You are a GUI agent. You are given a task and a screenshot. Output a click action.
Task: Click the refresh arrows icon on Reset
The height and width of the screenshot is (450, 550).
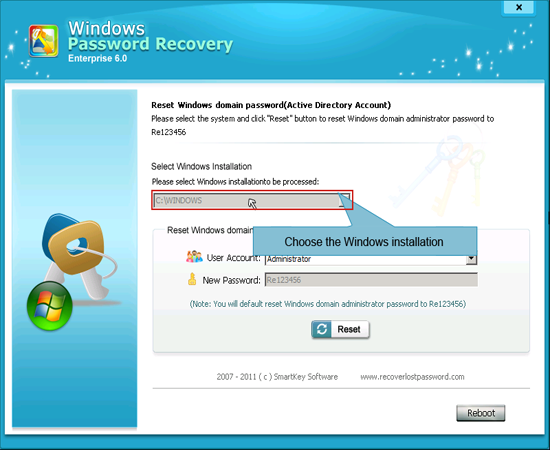tap(322, 329)
